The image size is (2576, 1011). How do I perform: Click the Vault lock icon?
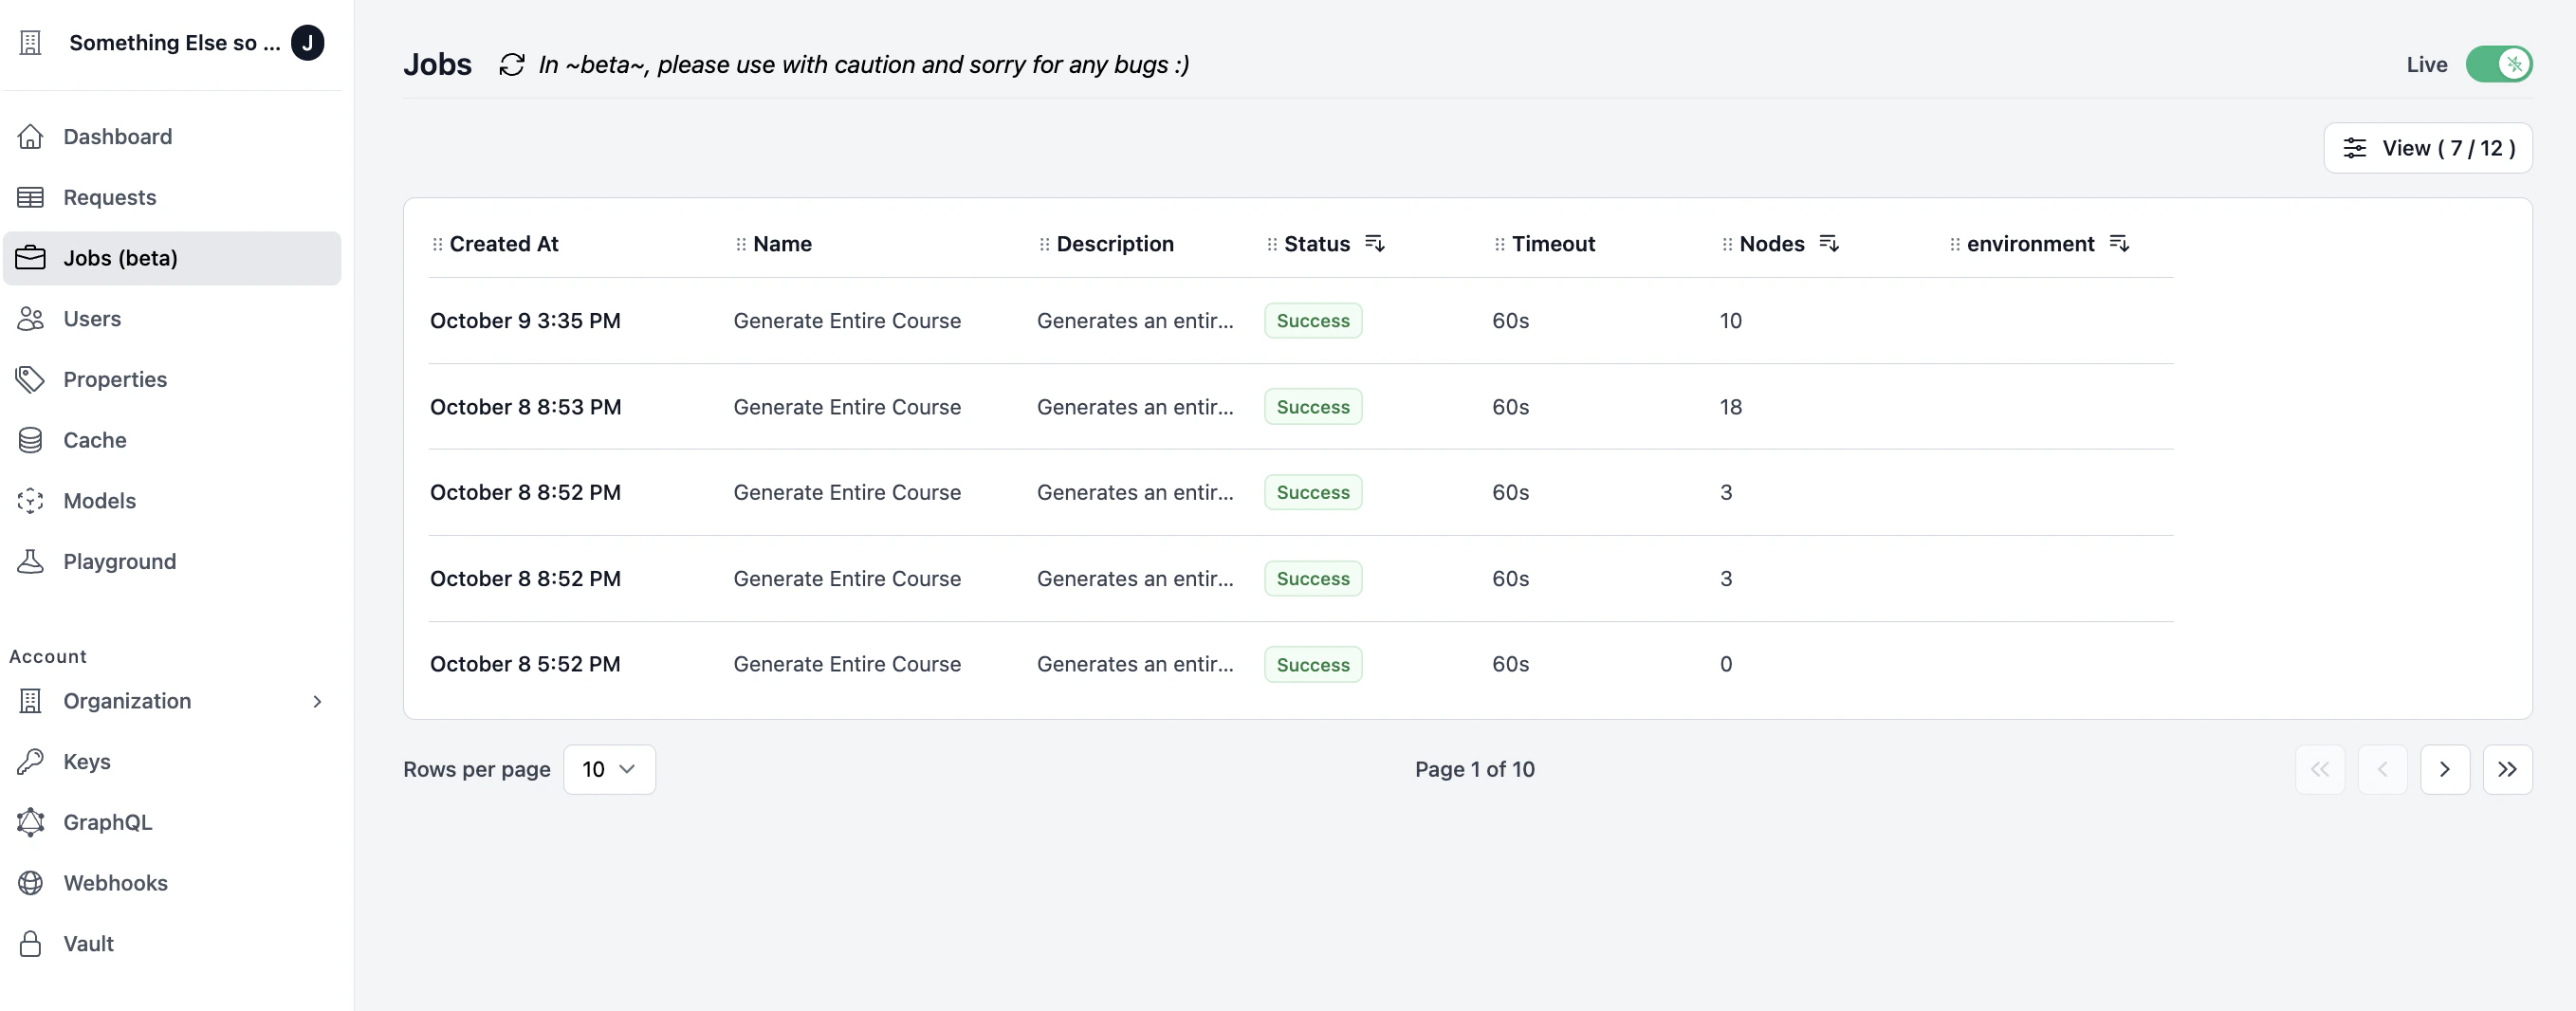point(31,943)
